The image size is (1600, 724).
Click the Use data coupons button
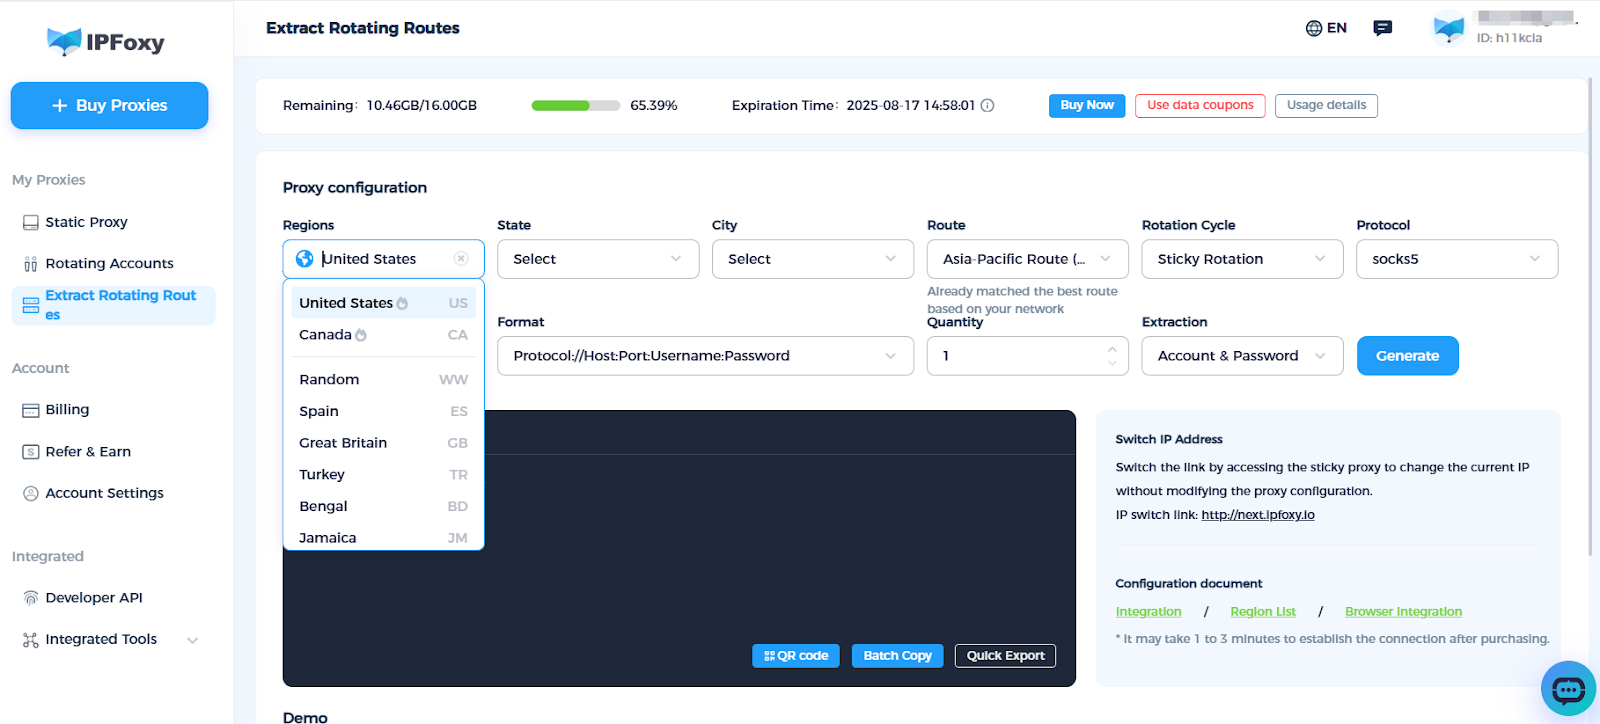click(1199, 105)
